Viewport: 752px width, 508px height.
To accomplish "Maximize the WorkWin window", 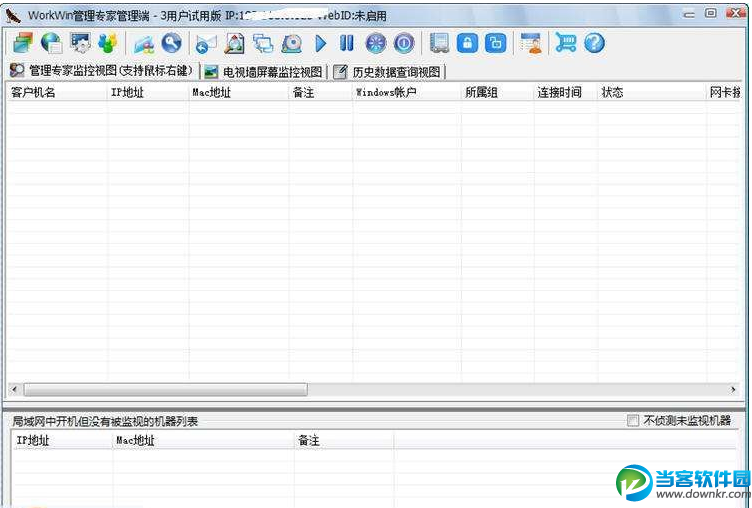I will (711, 13).
